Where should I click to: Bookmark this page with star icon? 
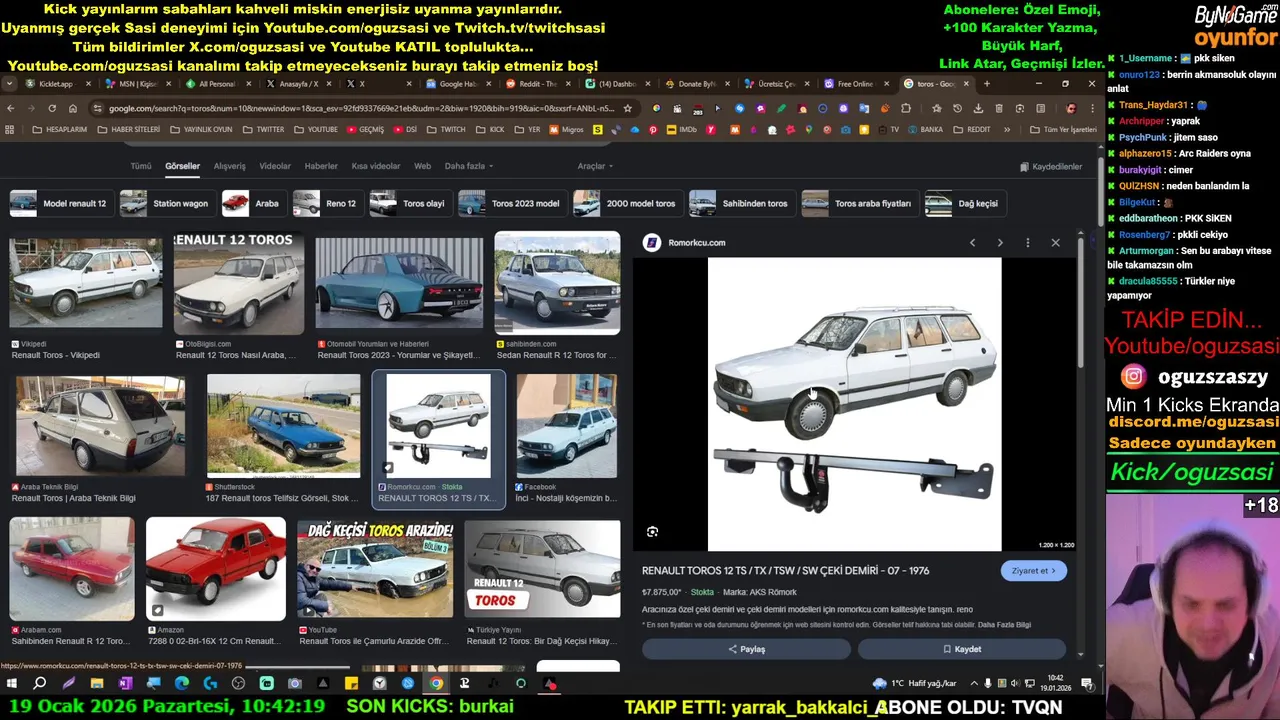627,108
